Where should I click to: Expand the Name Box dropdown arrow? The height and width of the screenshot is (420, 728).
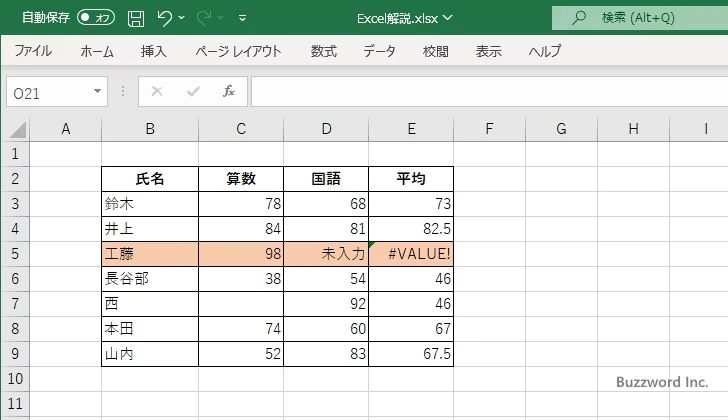[x=97, y=91]
